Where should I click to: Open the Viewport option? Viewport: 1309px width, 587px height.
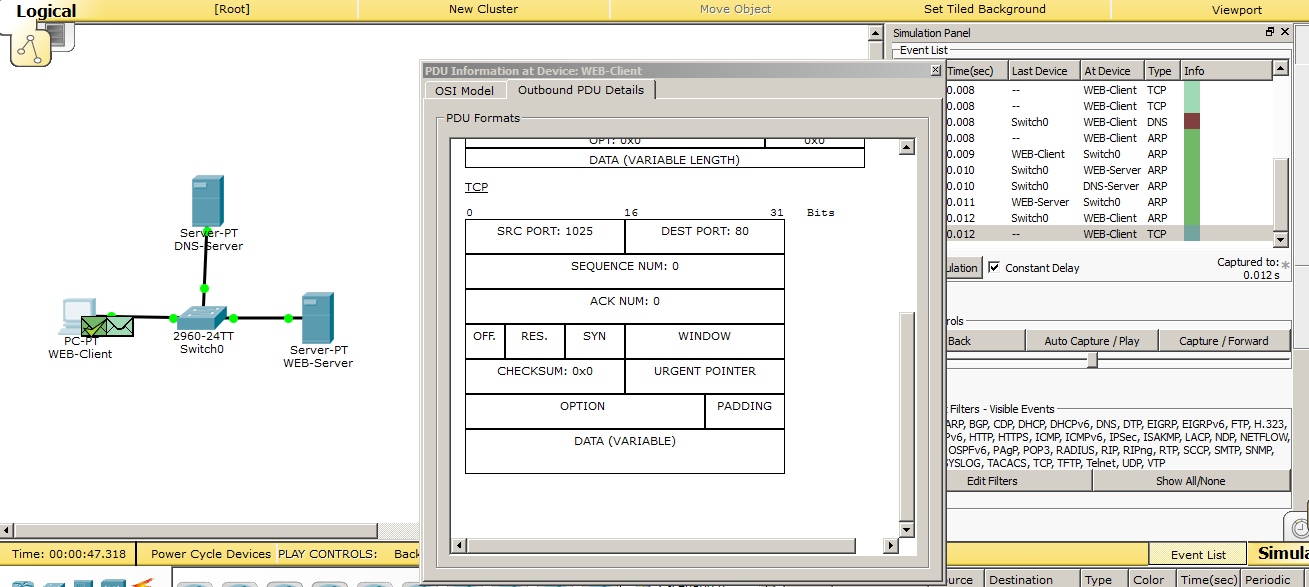[x=1237, y=9]
